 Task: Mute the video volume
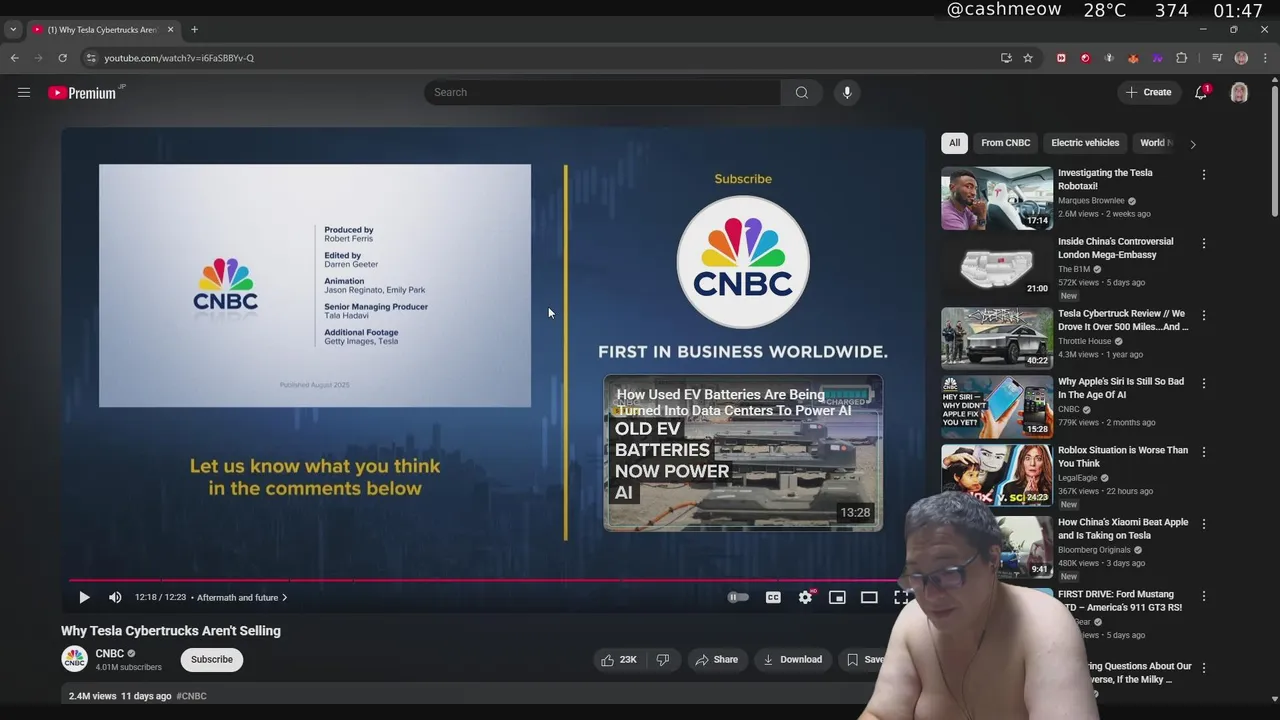tap(115, 597)
